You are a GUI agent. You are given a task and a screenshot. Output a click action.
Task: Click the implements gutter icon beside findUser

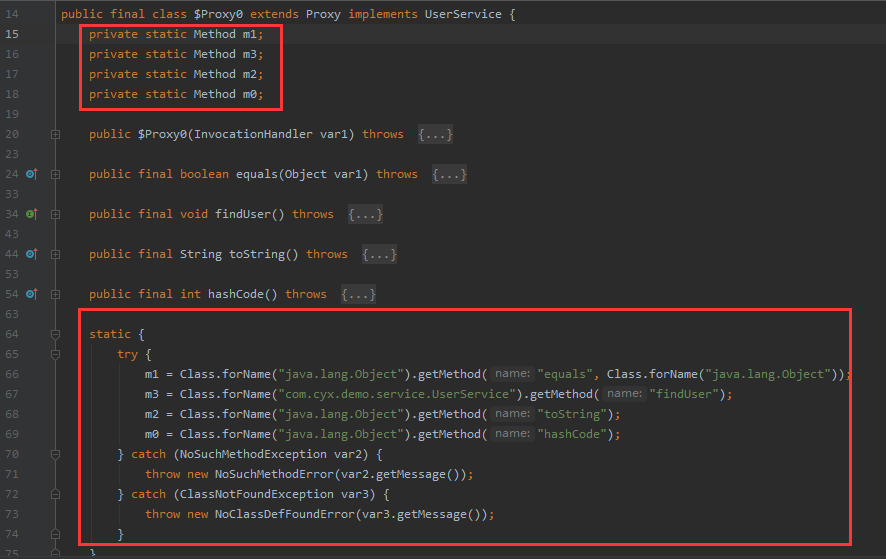(31, 214)
